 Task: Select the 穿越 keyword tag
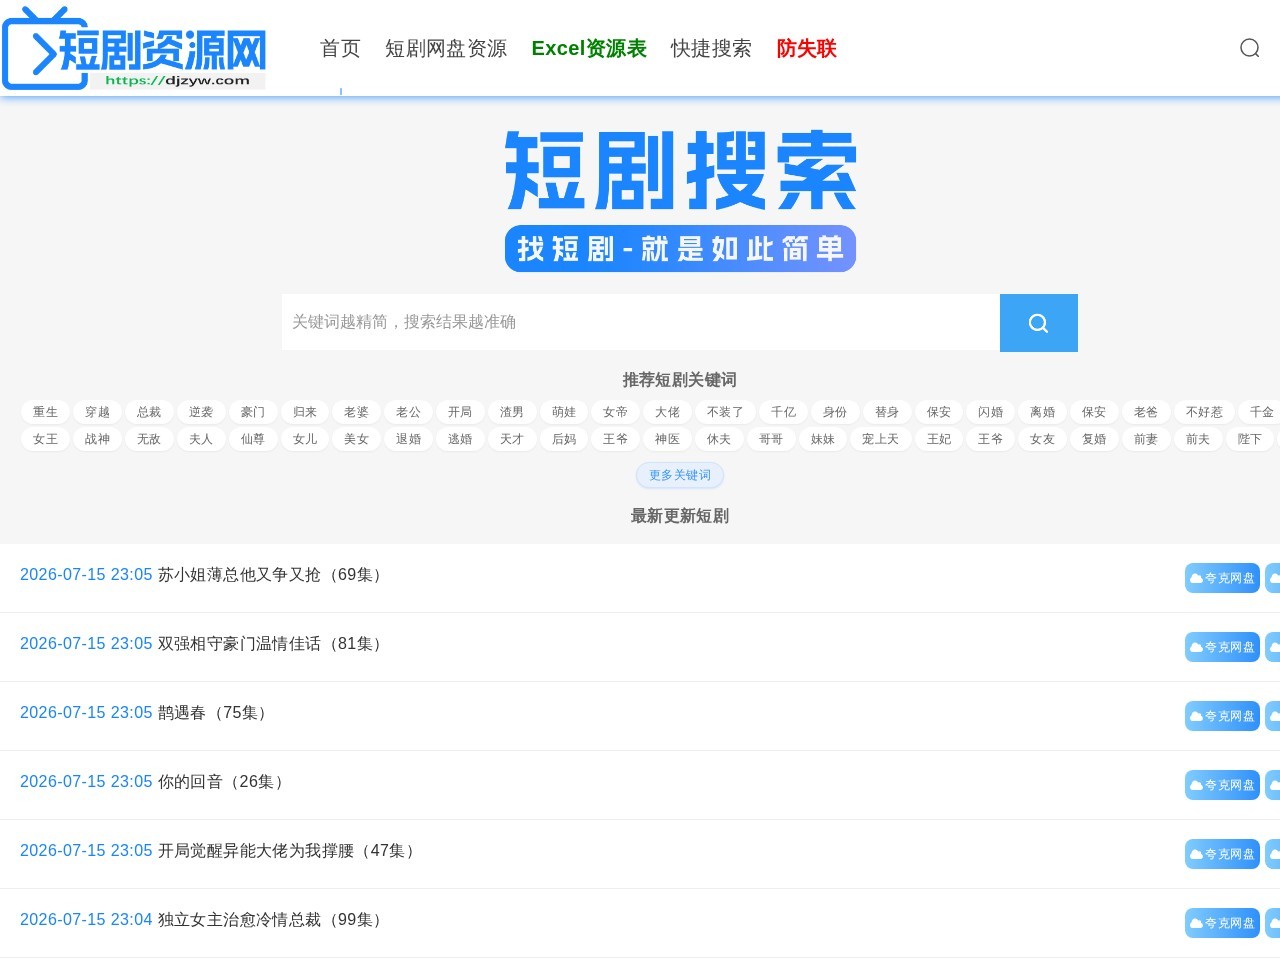pyautogui.click(x=97, y=412)
